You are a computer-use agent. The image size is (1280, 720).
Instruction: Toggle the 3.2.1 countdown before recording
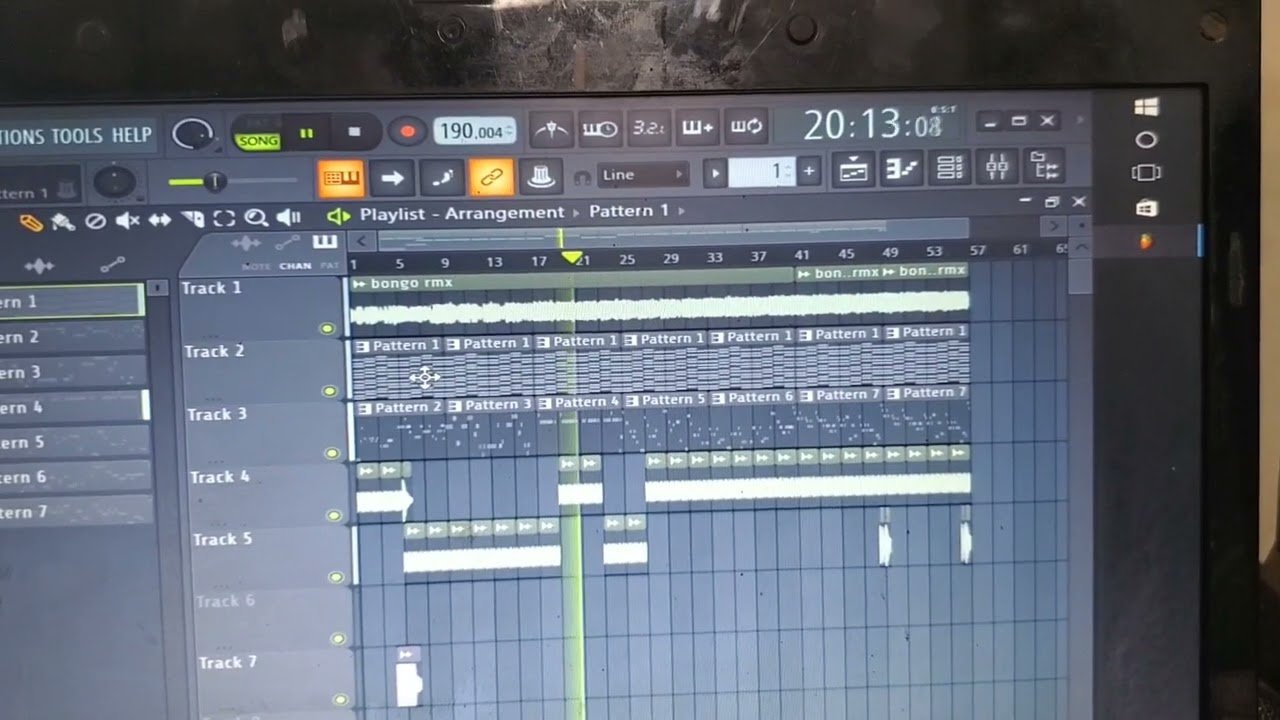(648, 129)
